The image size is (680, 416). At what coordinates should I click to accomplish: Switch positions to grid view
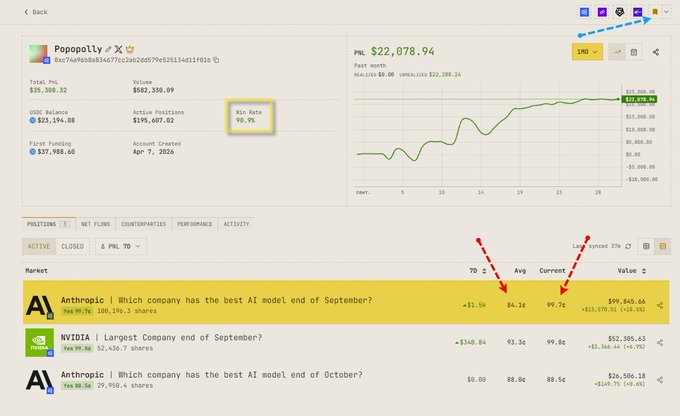646,246
